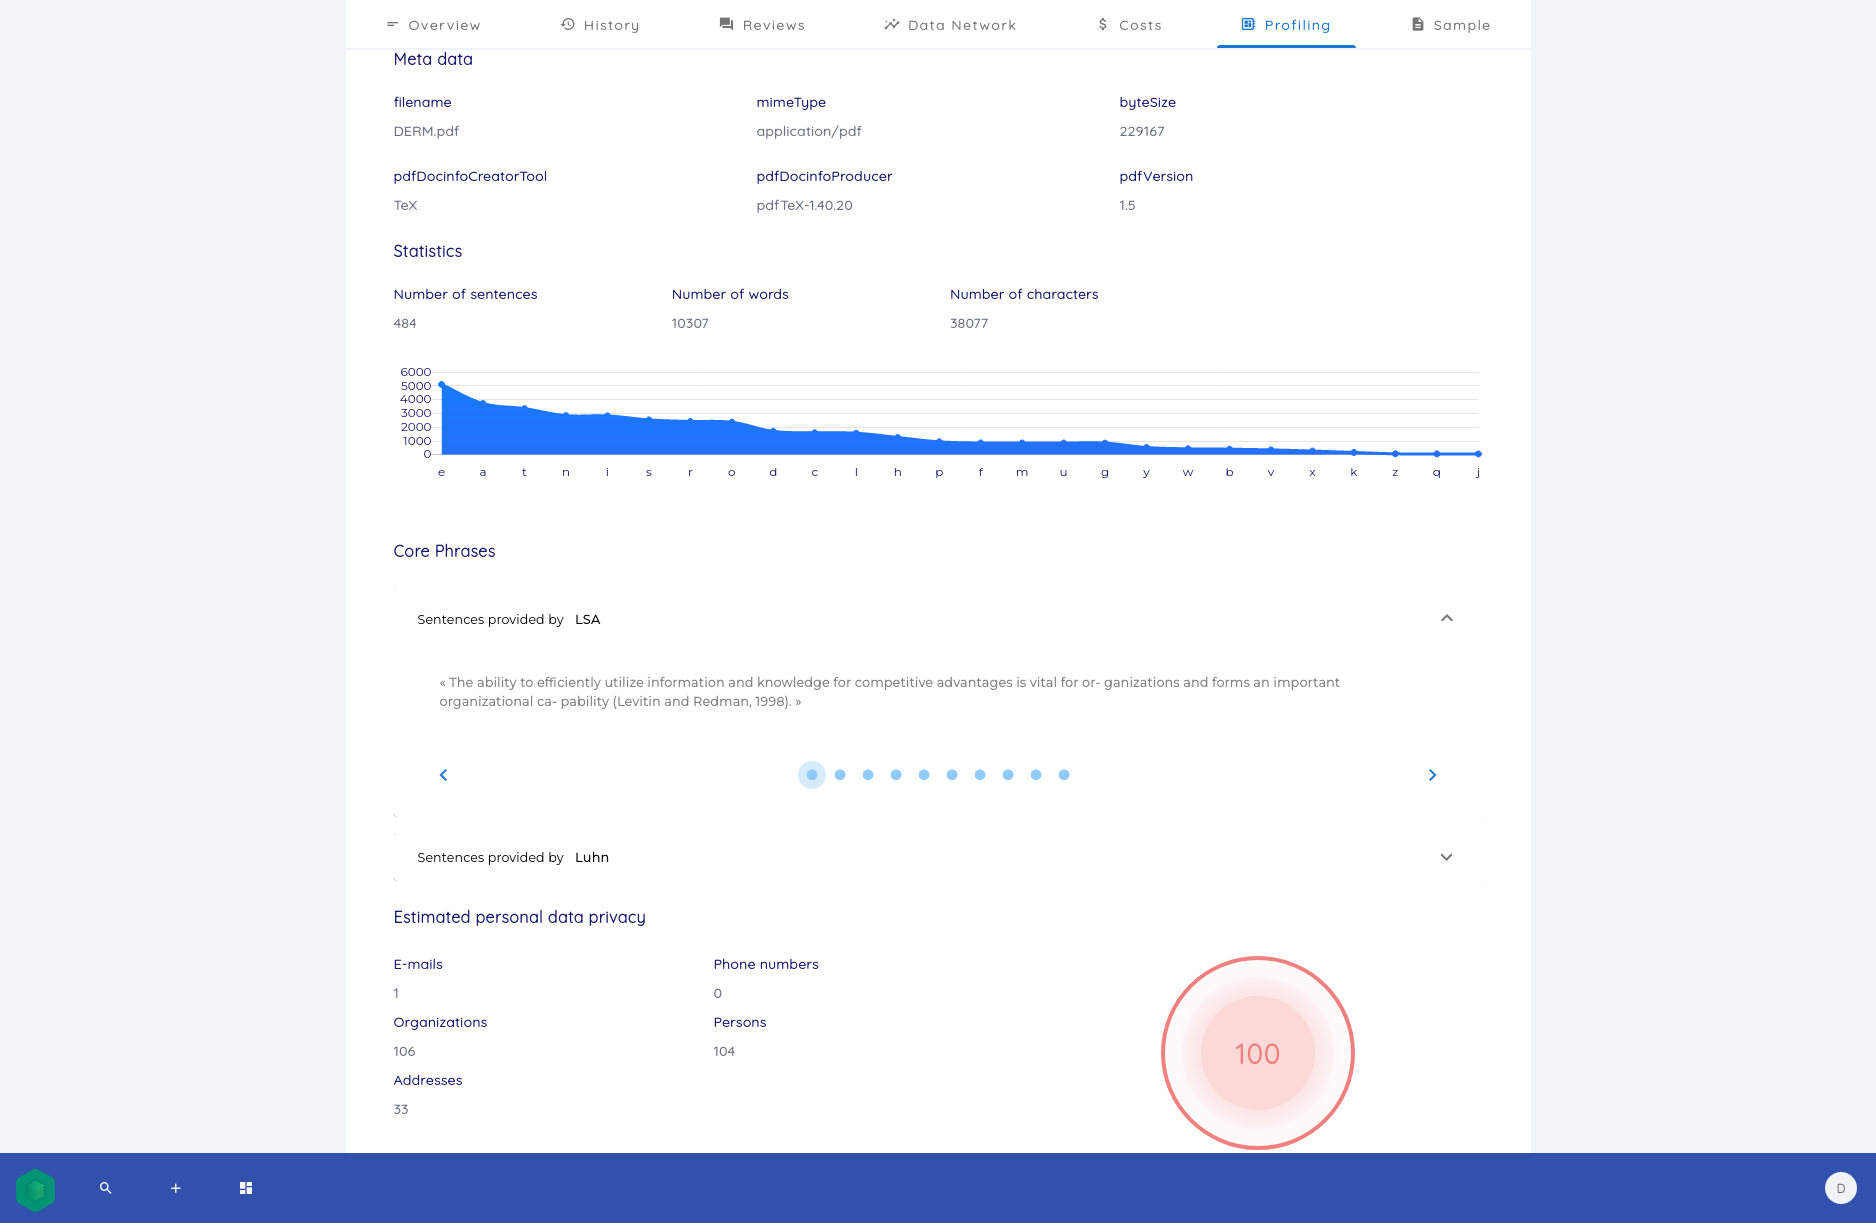
Task: Select the Profiling tab
Action: click(1286, 25)
